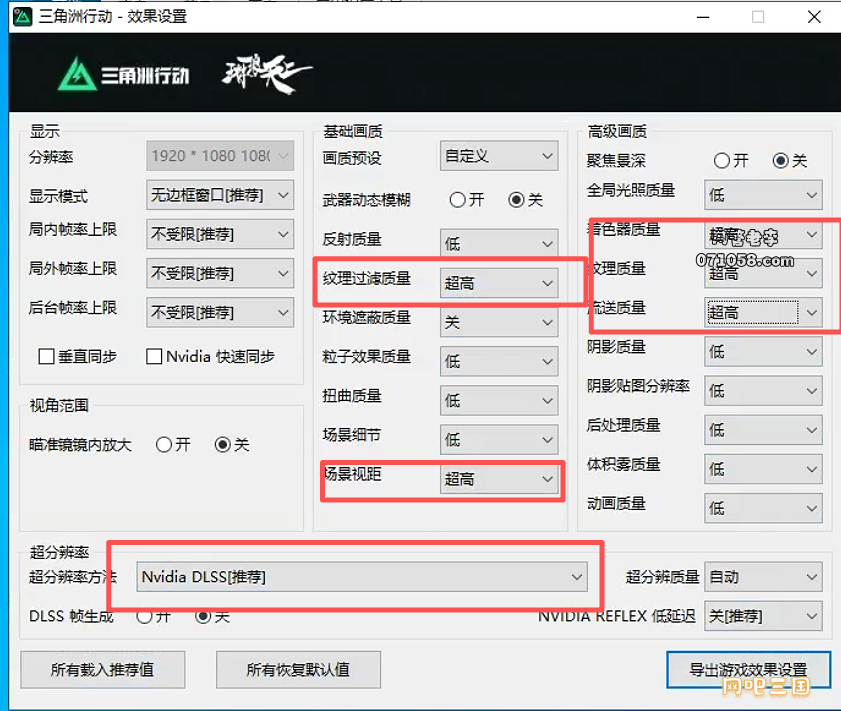Expand the 场景视距 dropdown
The height and width of the screenshot is (711, 841).
click(498, 480)
